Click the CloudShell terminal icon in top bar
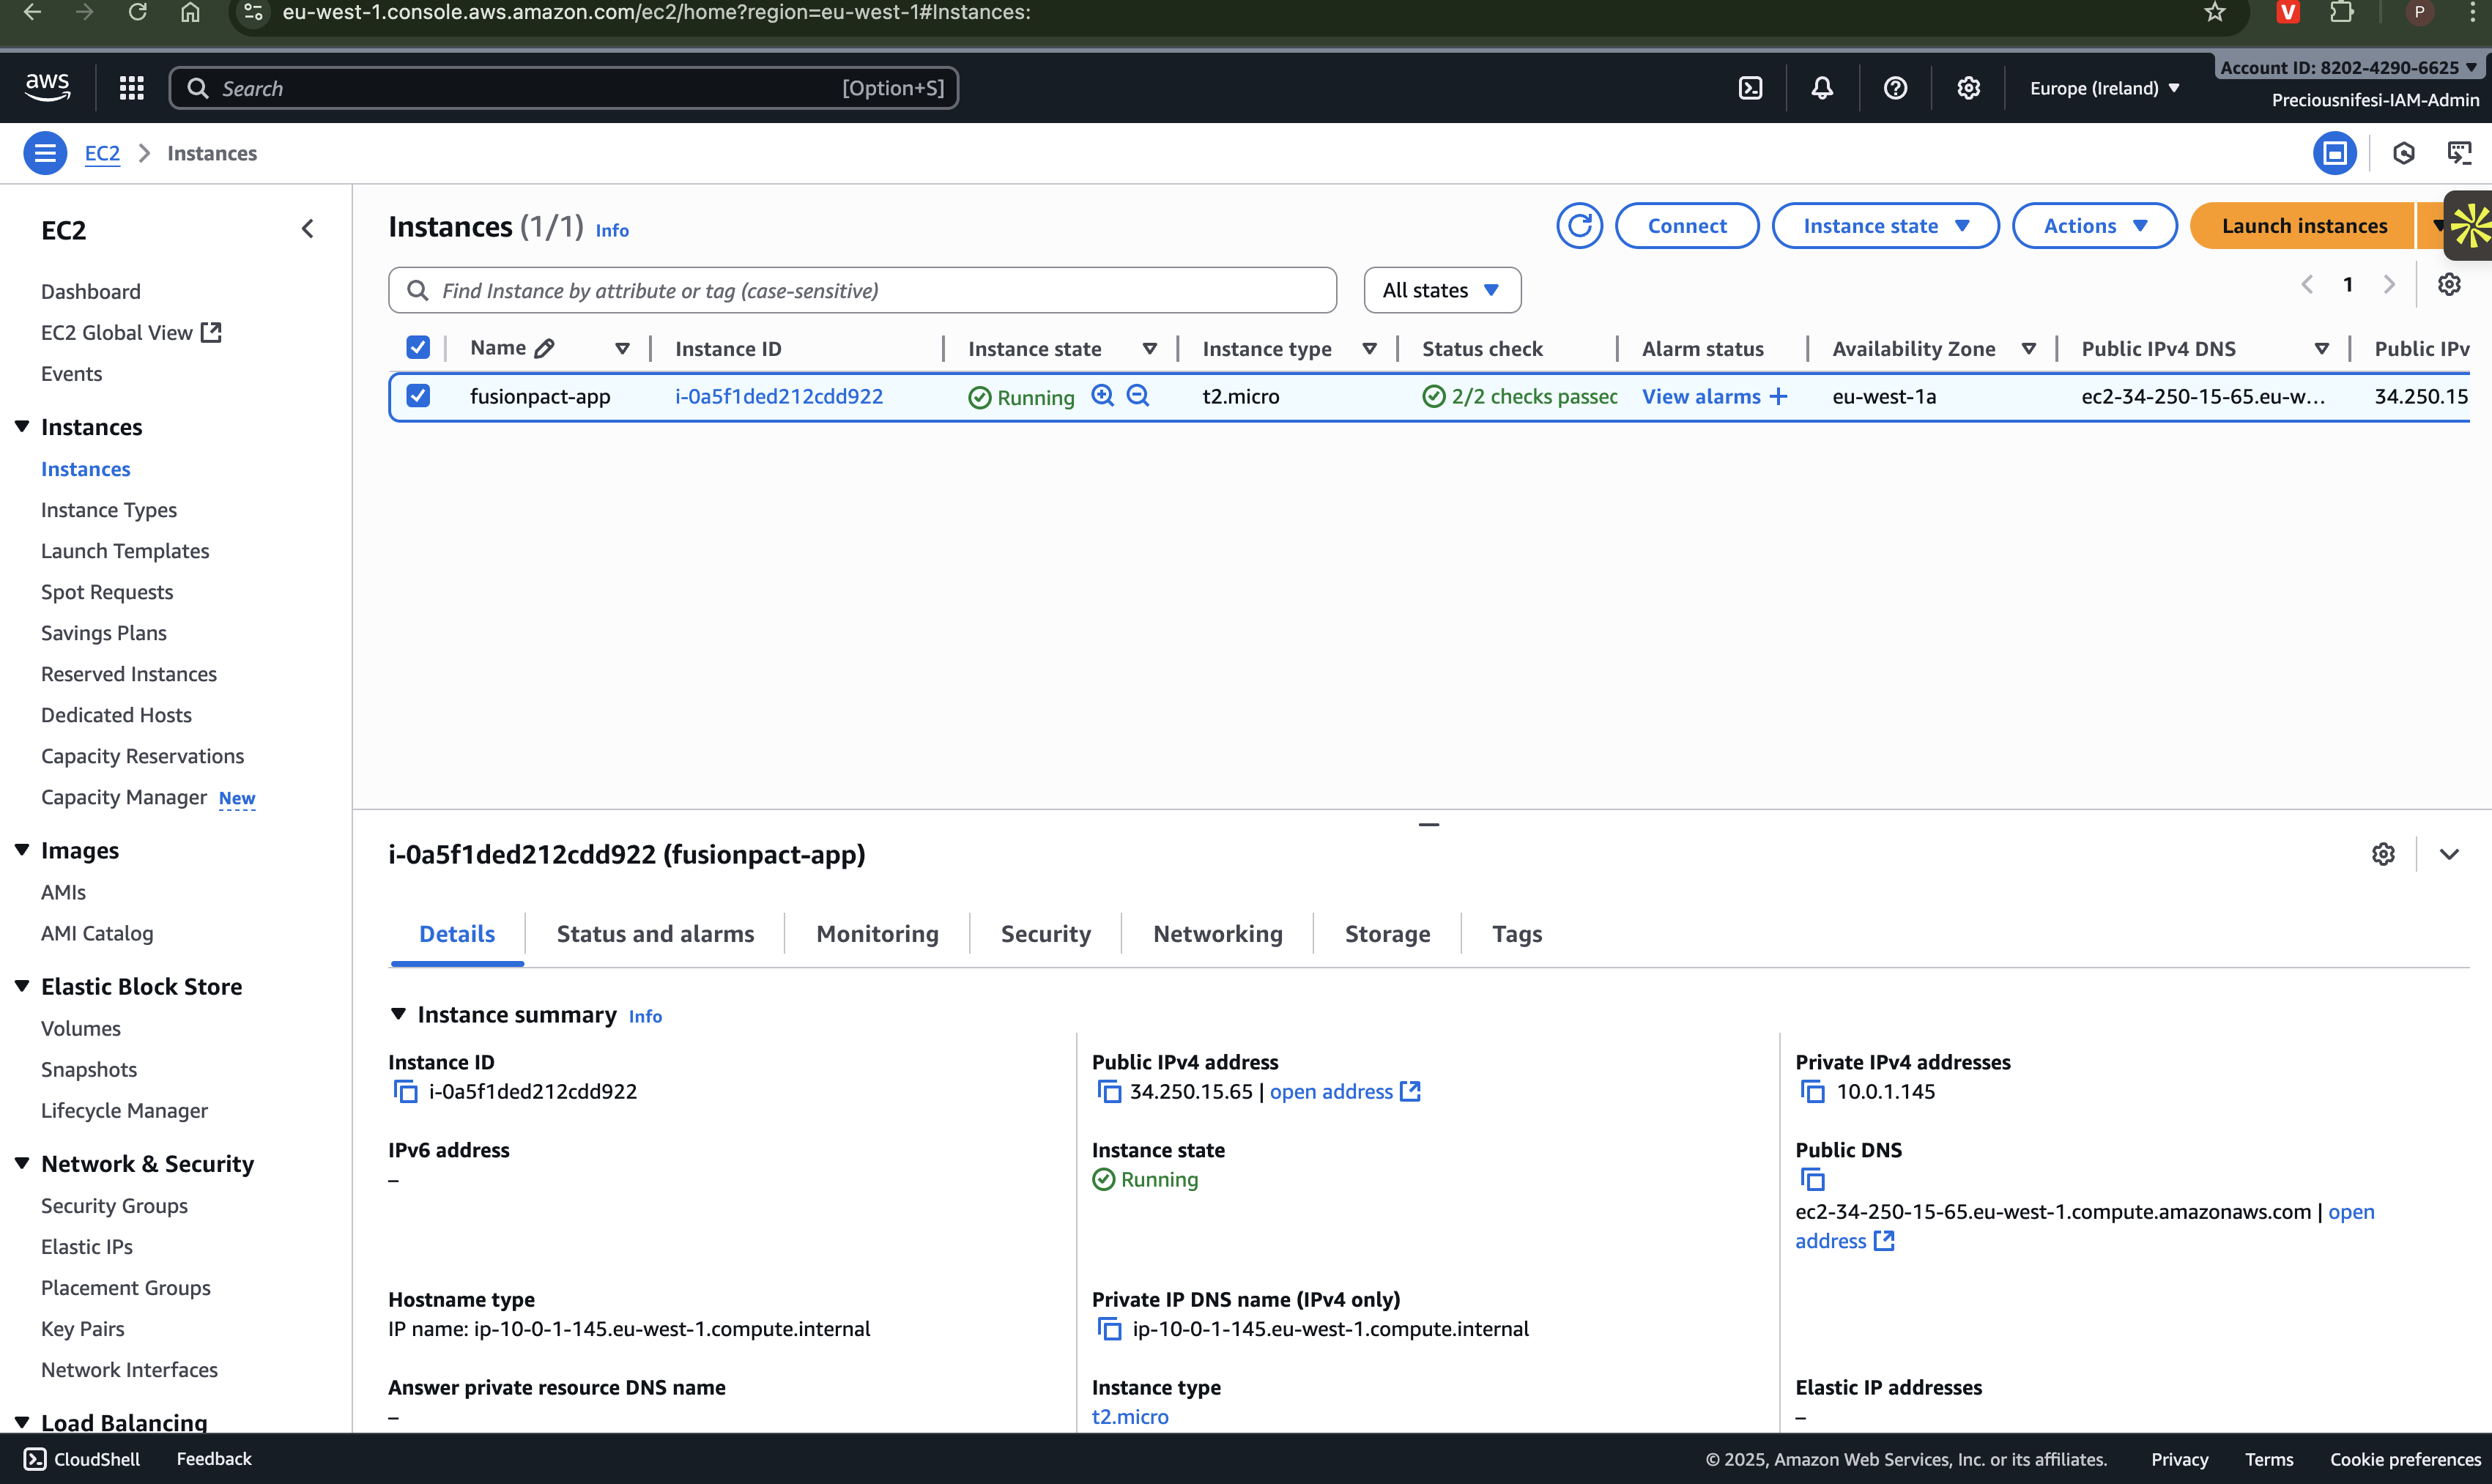The width and height of the screenshot is (2492, 1484). (x=1750, y=88)
